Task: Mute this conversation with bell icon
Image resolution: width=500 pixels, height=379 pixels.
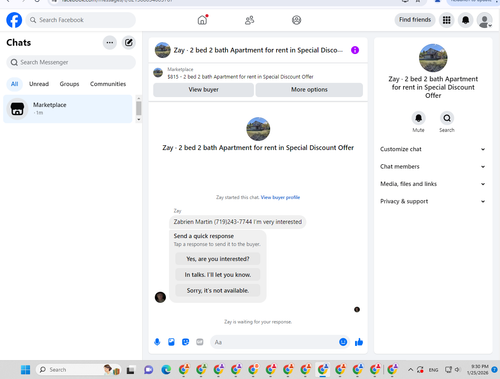Action: click(418, 118)
